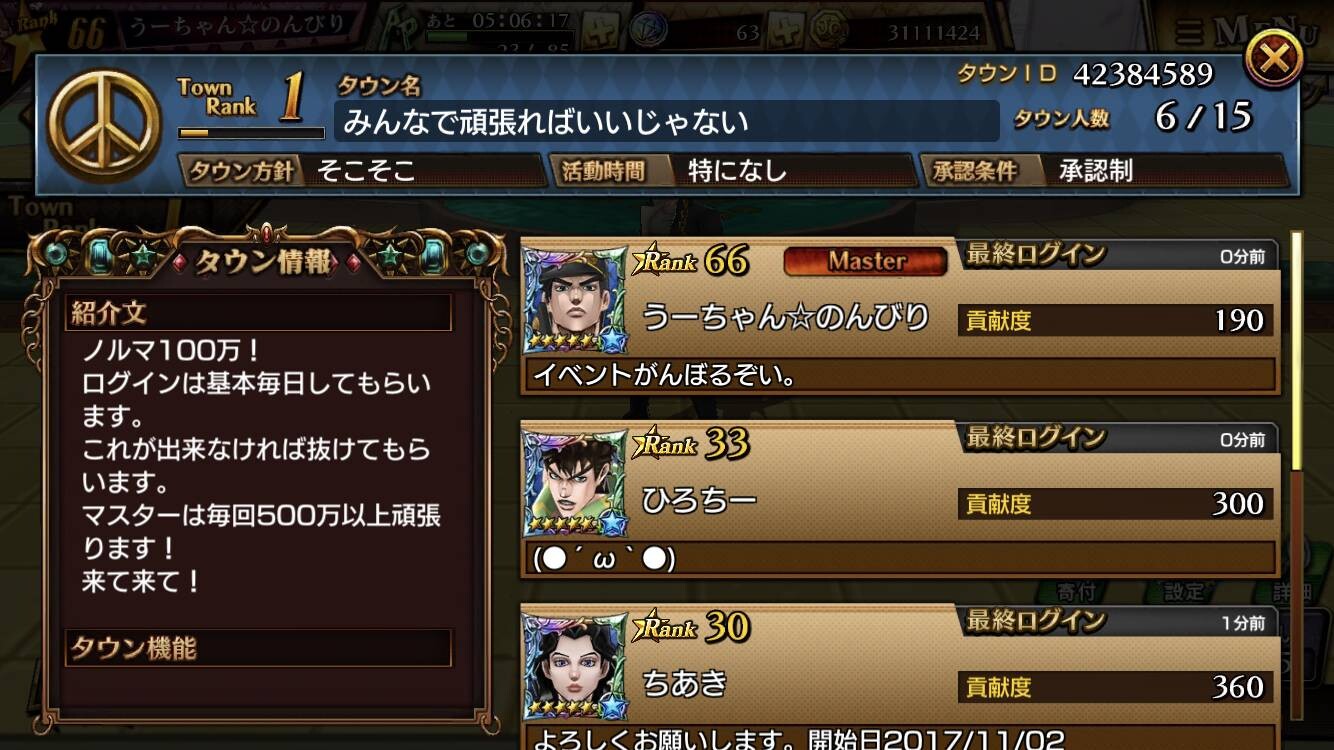
Task: Tap the golden peace emblem icon
Action: coord(103,124)
